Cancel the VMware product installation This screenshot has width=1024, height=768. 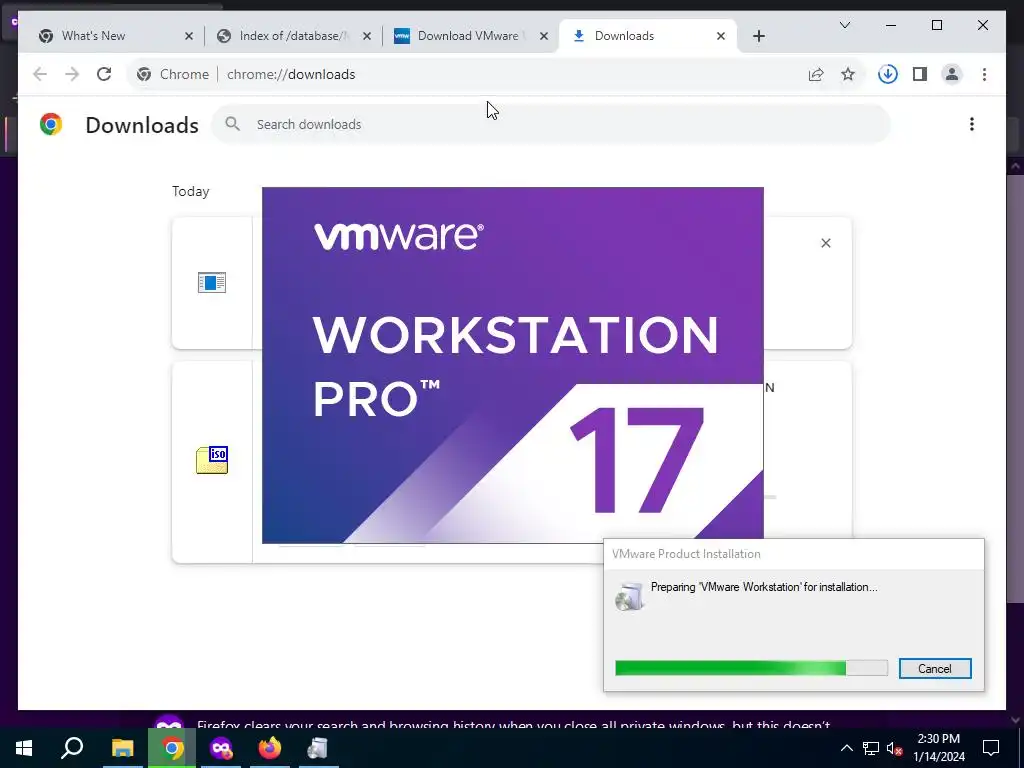(935, 668)
